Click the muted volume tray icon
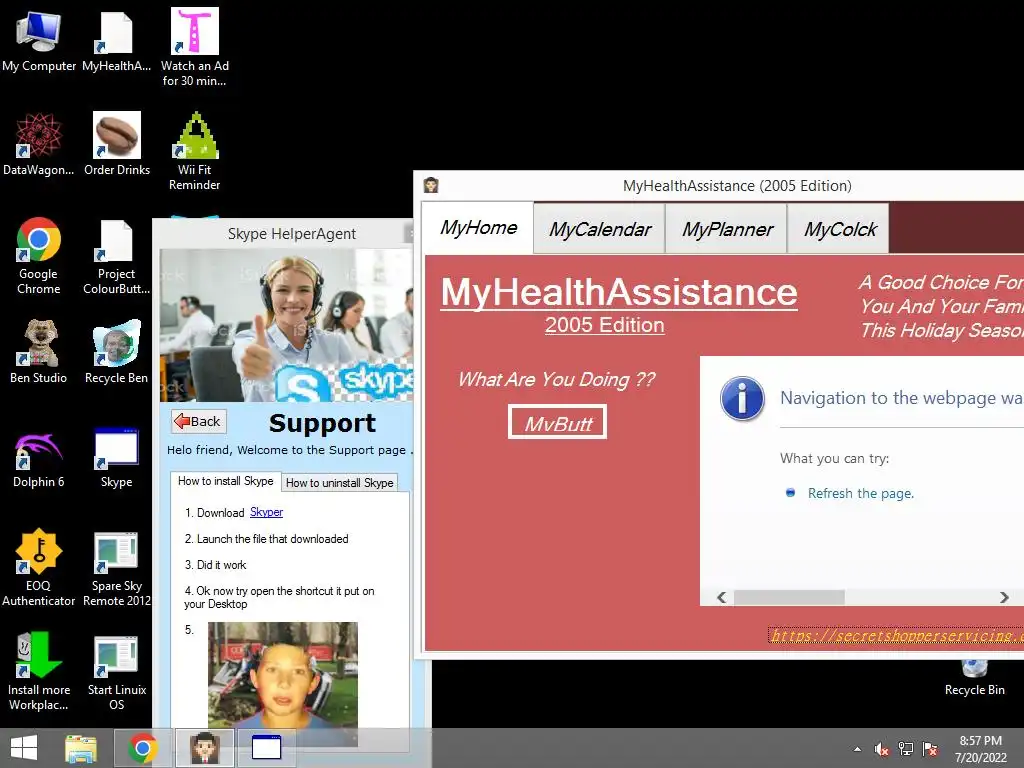 pos(881,749)
